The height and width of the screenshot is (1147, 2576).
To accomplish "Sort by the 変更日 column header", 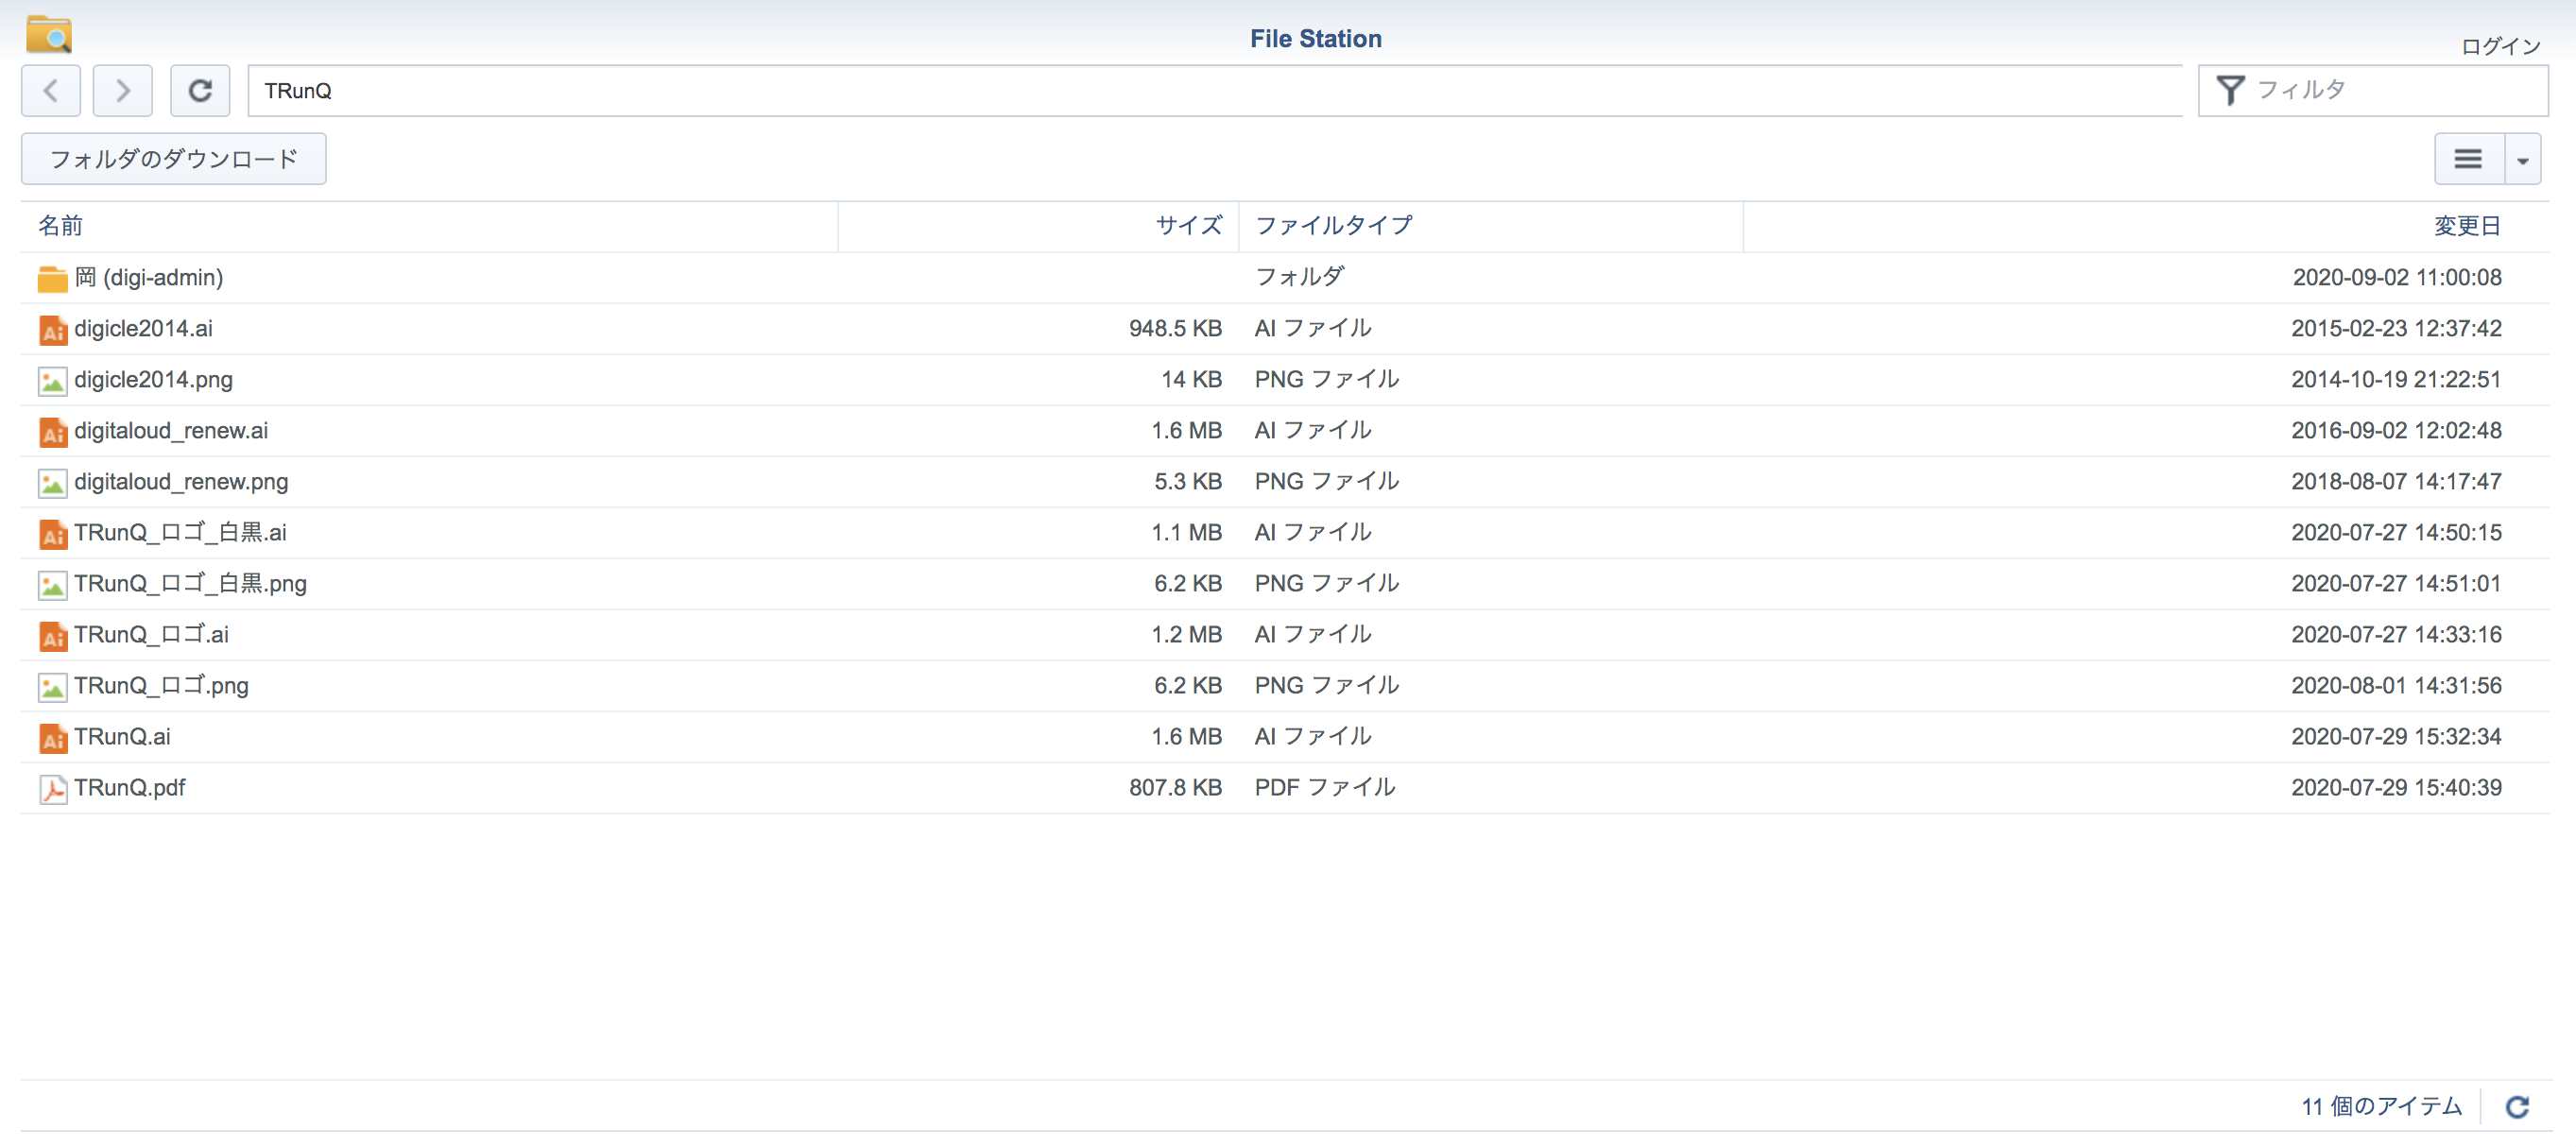I will click(x=2466, y=226).
